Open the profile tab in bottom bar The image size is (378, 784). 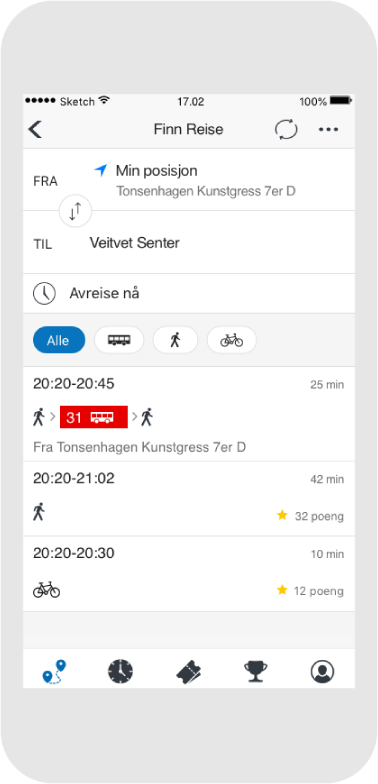[x=322, y=672]
